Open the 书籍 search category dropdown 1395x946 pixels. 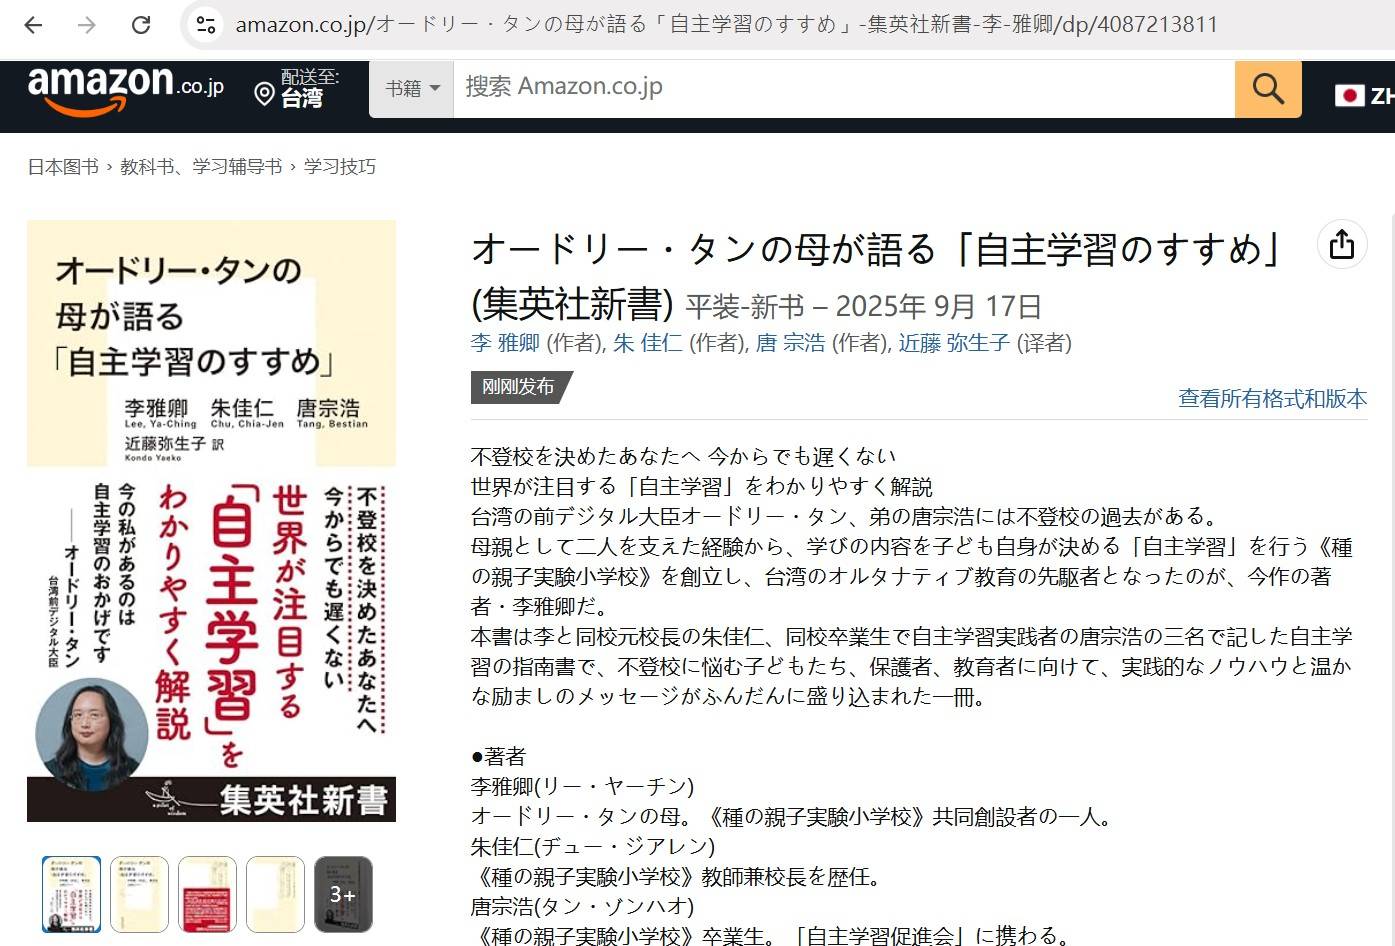tap(412, 89)
